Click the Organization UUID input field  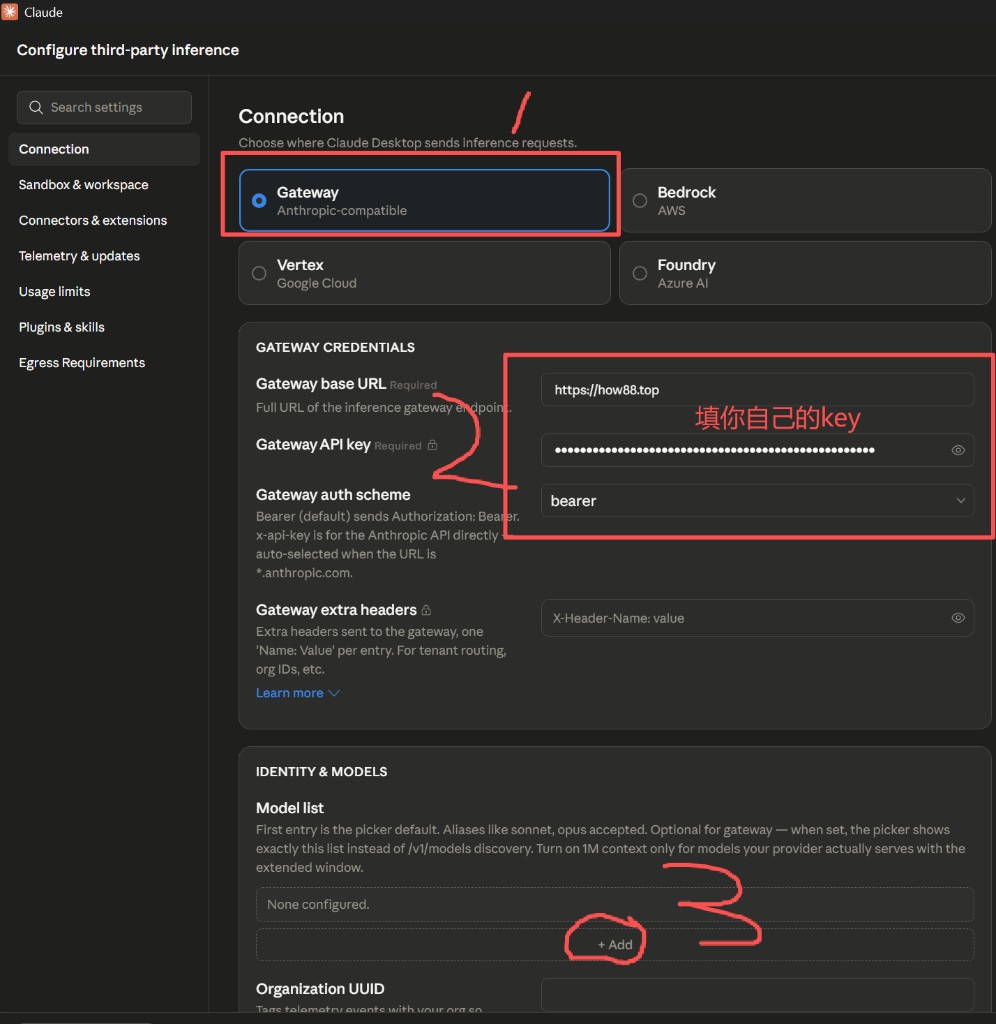[x=758, y=995]
